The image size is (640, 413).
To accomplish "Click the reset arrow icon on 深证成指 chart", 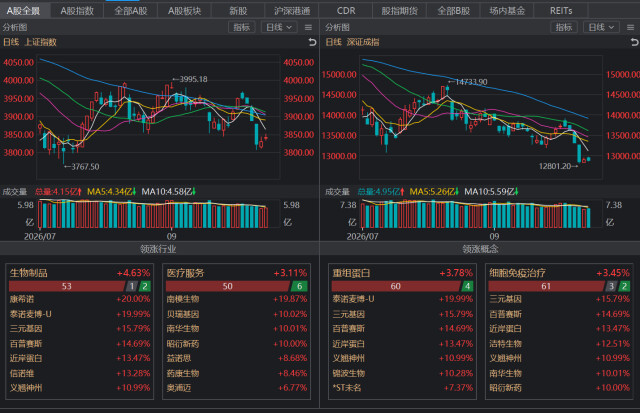I will pyautogui.click(x=634, y=42).
